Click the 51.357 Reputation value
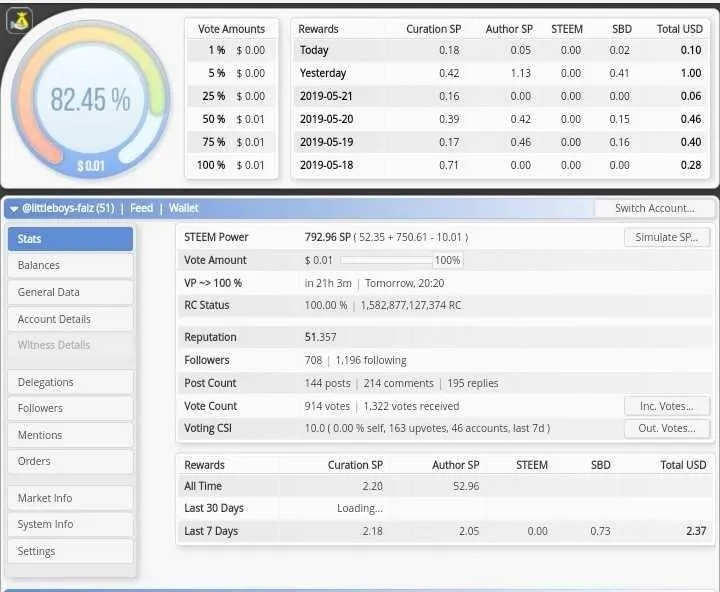 (321, 338)
